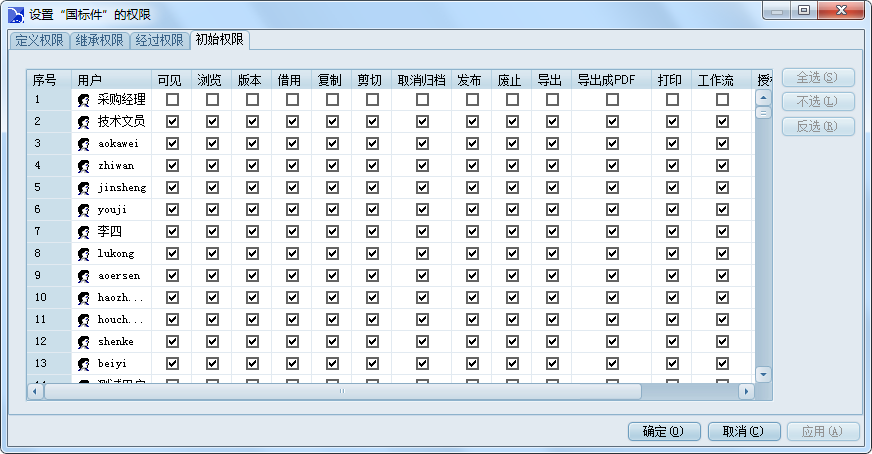Select the aokawei user avatar icon
The image size is (872, 454).
pyautogui.click(x=84, y=144)
